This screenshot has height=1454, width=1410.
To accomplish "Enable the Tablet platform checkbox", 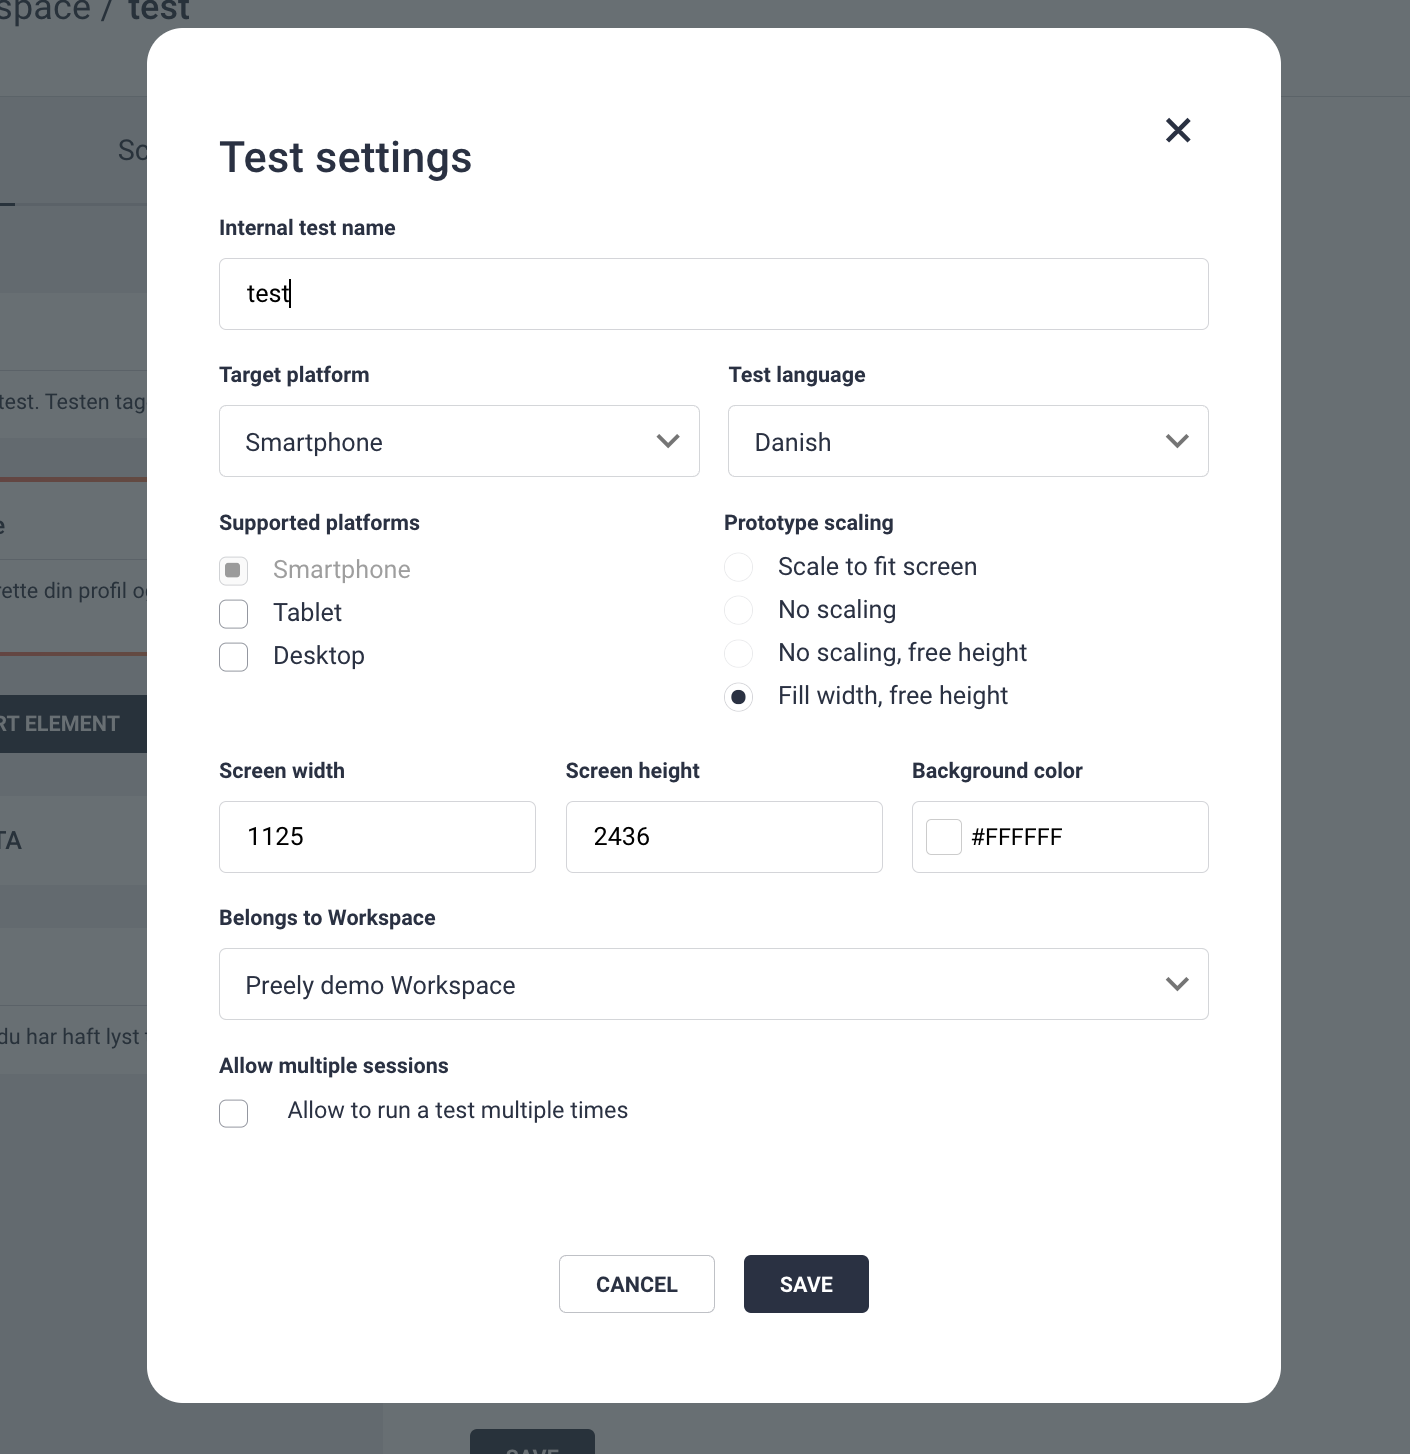I will point(234,613).
